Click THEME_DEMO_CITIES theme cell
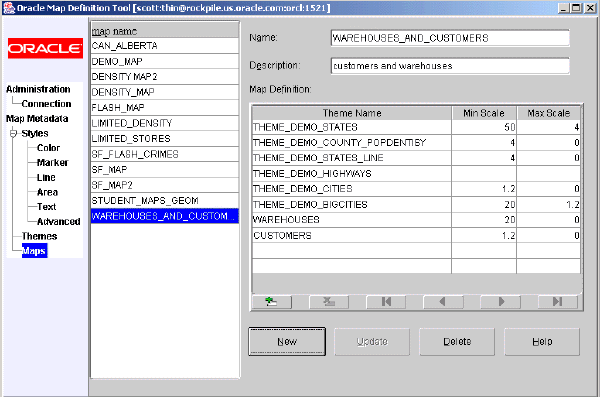Screen dimensions: 600x397 click(x=352, y=189)
